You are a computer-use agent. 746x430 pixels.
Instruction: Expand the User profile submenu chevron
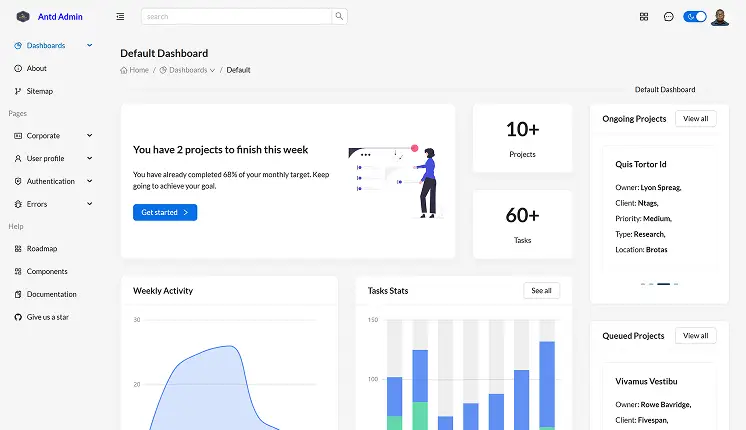[x=89, y=158]
